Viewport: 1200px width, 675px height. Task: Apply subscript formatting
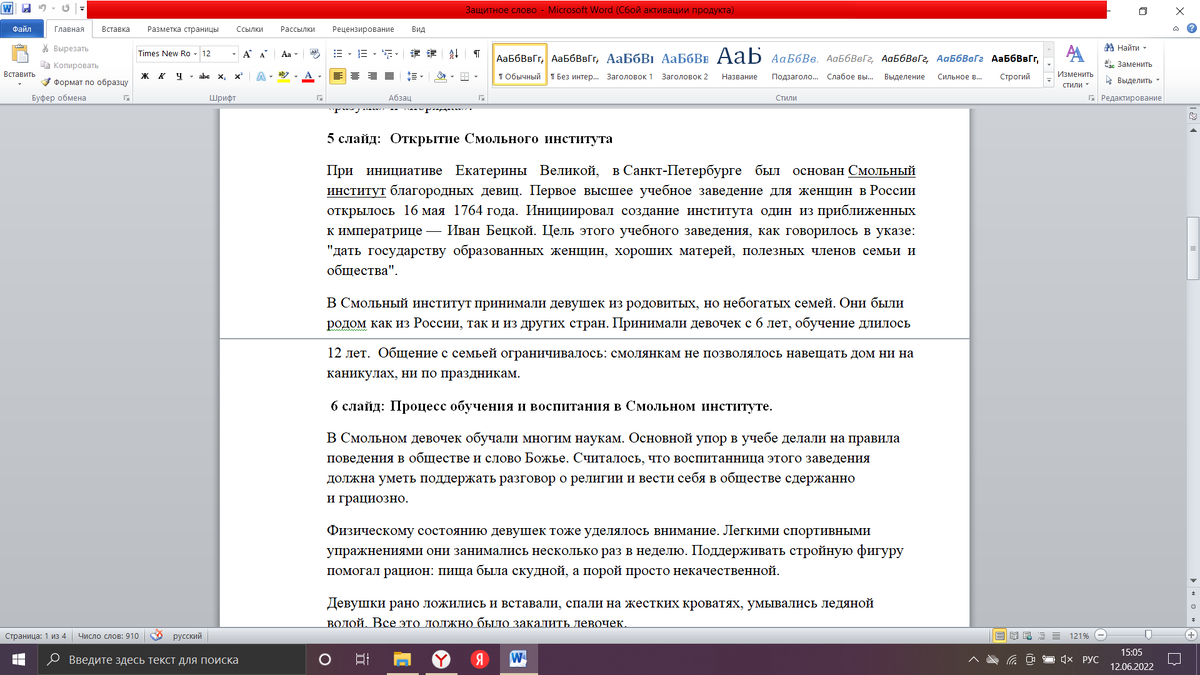(222, 76)
